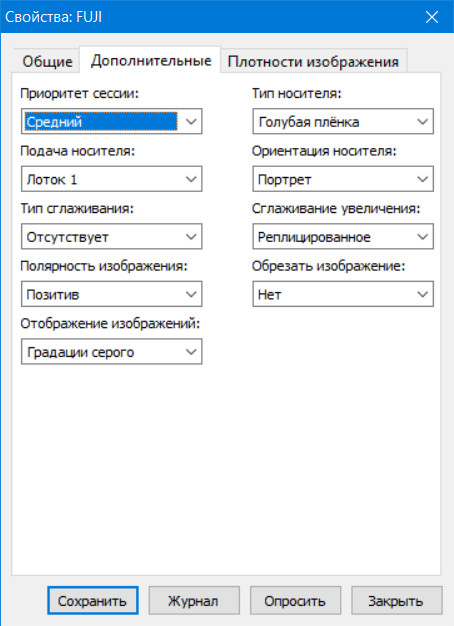Expand the Ориентация носителя dropdown
This screenshot has width=454, height=626.
click(x=343, y=179)
